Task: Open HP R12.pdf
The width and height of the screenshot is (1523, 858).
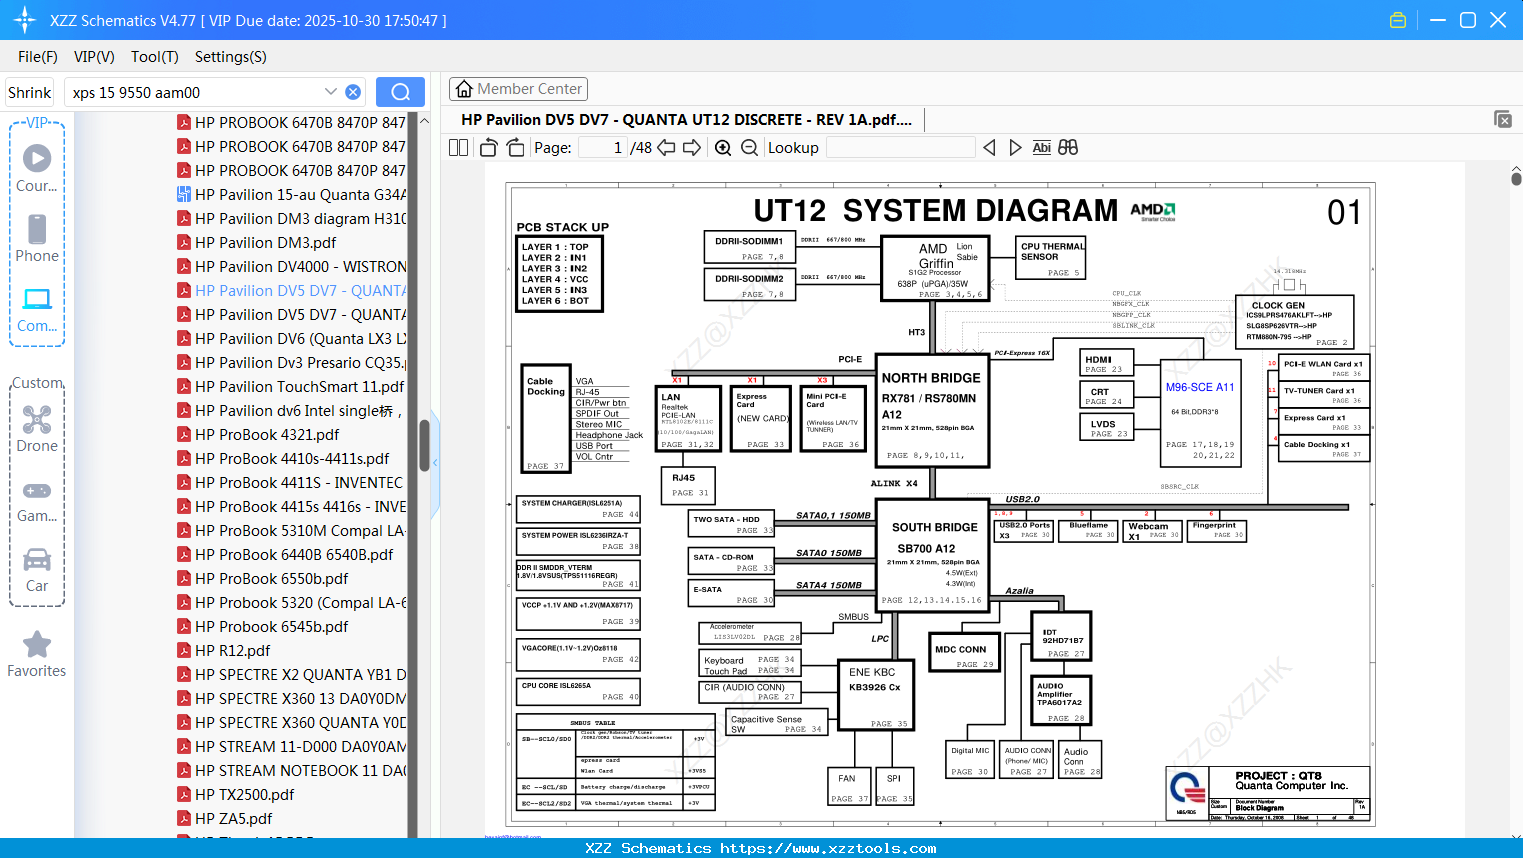Action: (x=223, y=651)
